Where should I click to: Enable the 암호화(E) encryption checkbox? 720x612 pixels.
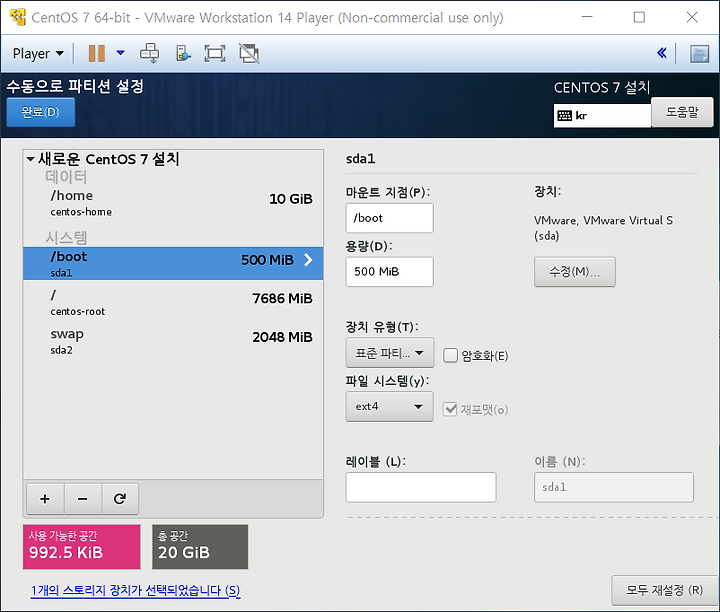450,355
